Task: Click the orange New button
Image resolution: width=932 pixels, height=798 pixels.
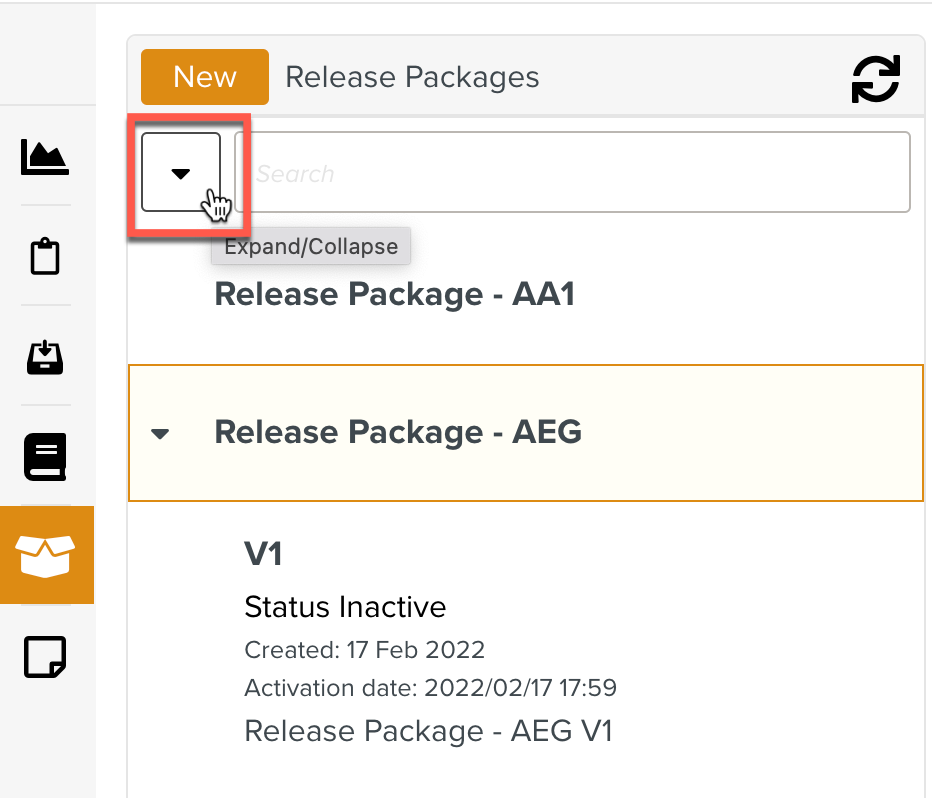Action: pyautogui.click(x=204, y=77)
